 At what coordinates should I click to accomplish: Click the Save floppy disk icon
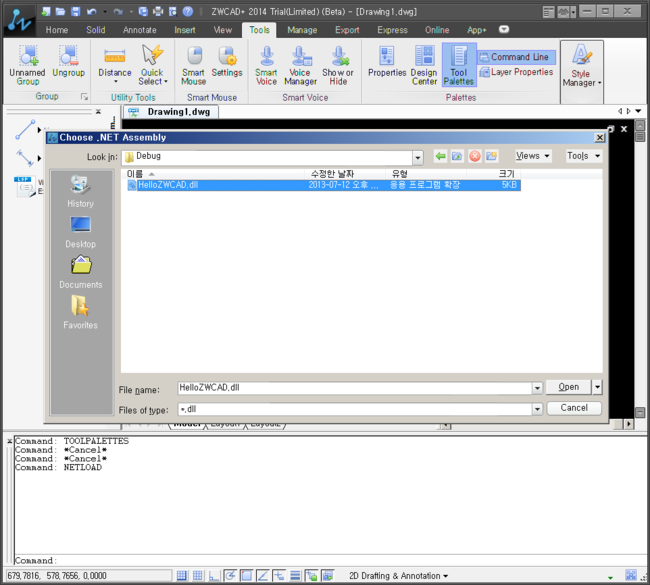pyautogui.click(x=75, y=12)
